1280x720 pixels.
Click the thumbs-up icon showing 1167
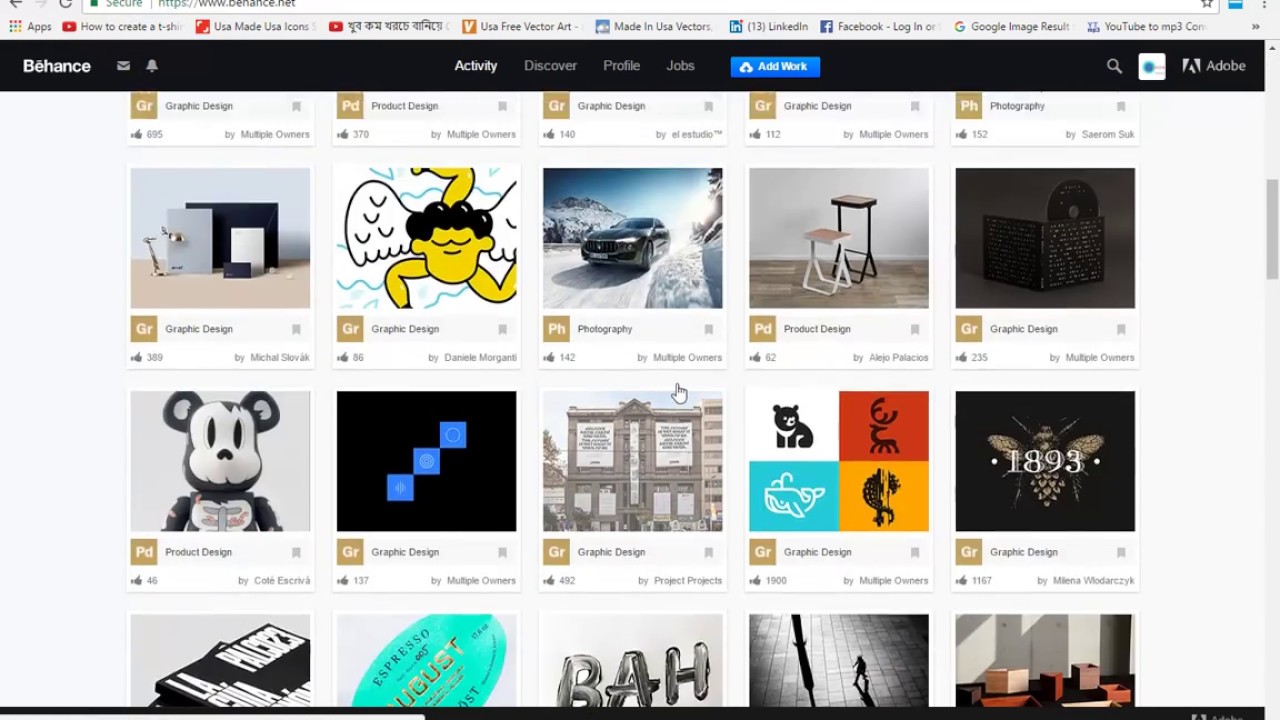(x=960, y=580)
